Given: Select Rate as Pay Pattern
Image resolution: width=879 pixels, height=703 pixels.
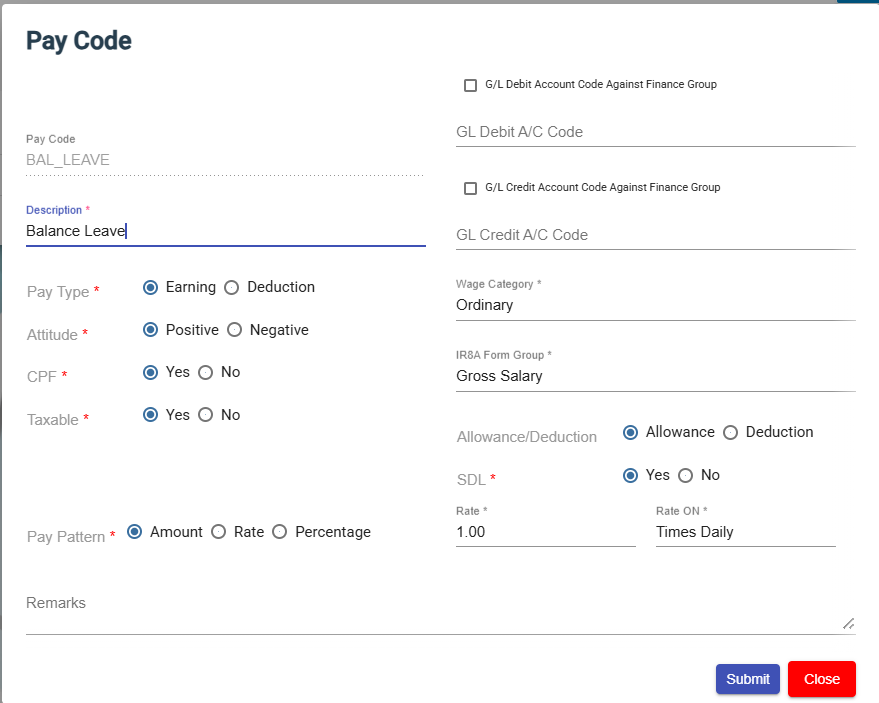Looking at the screenshot, I should point(219,532).
